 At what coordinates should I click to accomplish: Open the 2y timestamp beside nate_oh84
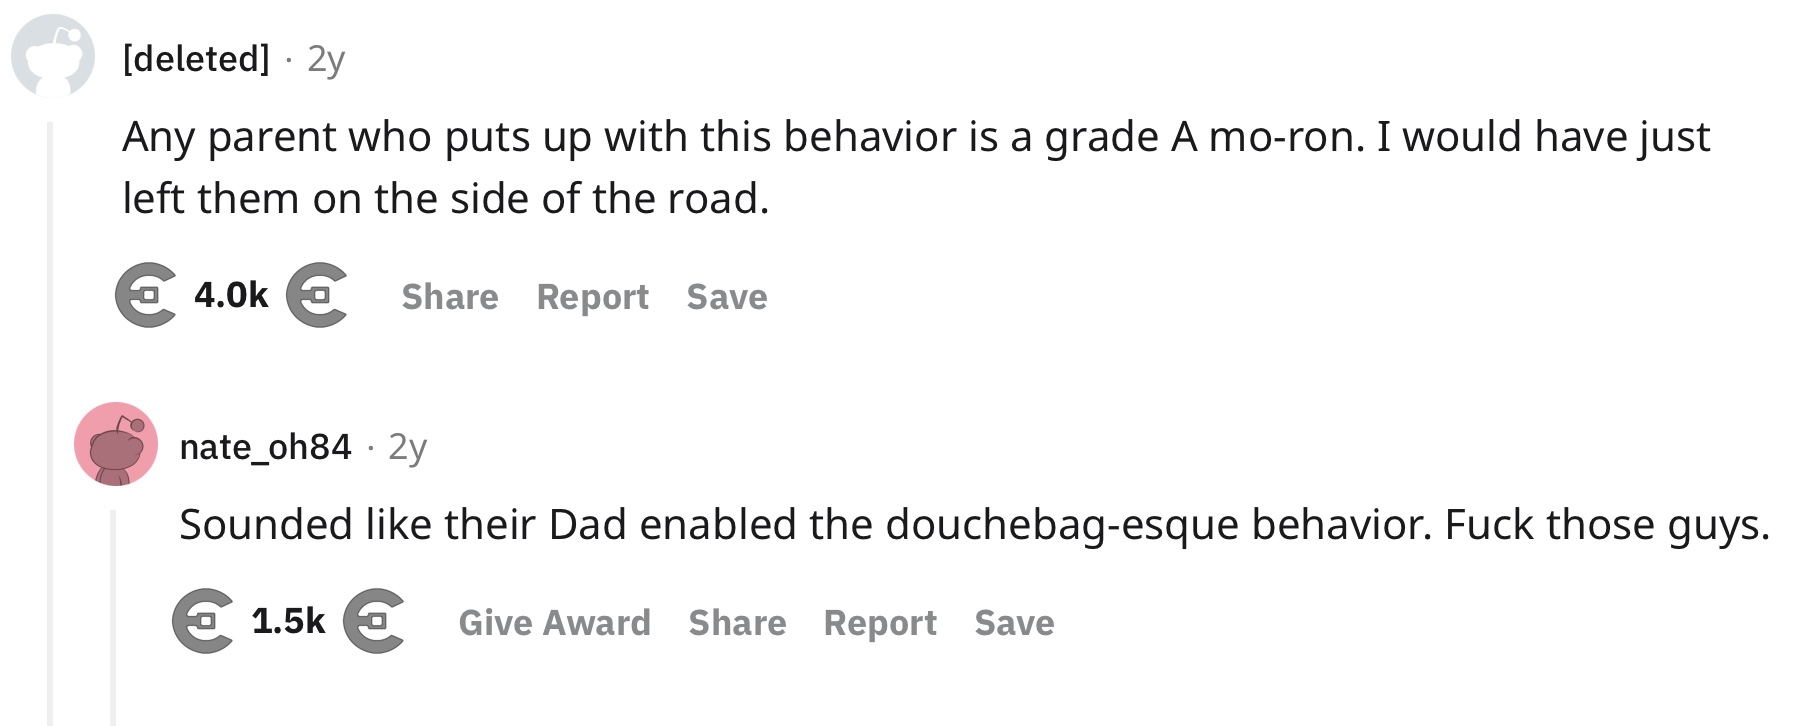(x=408, y=447)
